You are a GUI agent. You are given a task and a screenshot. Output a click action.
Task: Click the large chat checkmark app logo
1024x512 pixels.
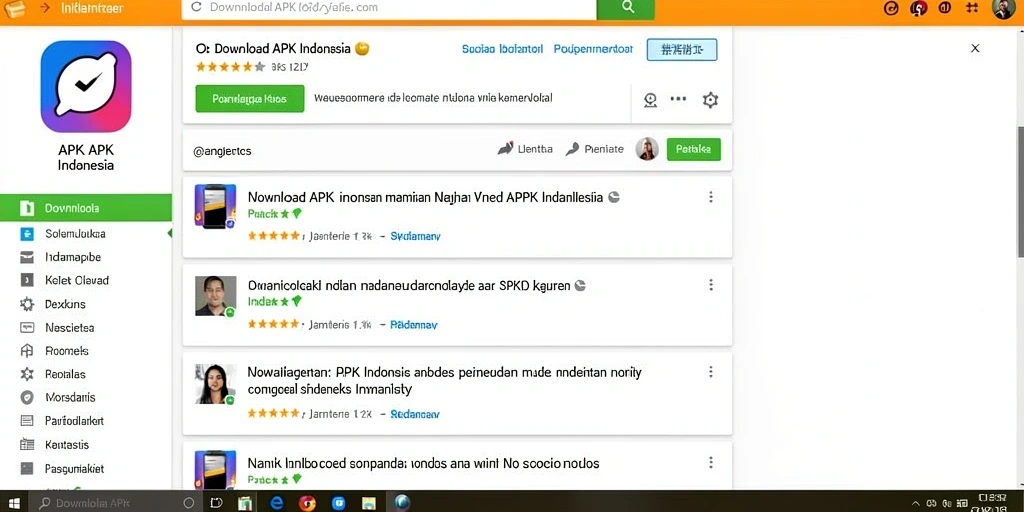(86, 86)
